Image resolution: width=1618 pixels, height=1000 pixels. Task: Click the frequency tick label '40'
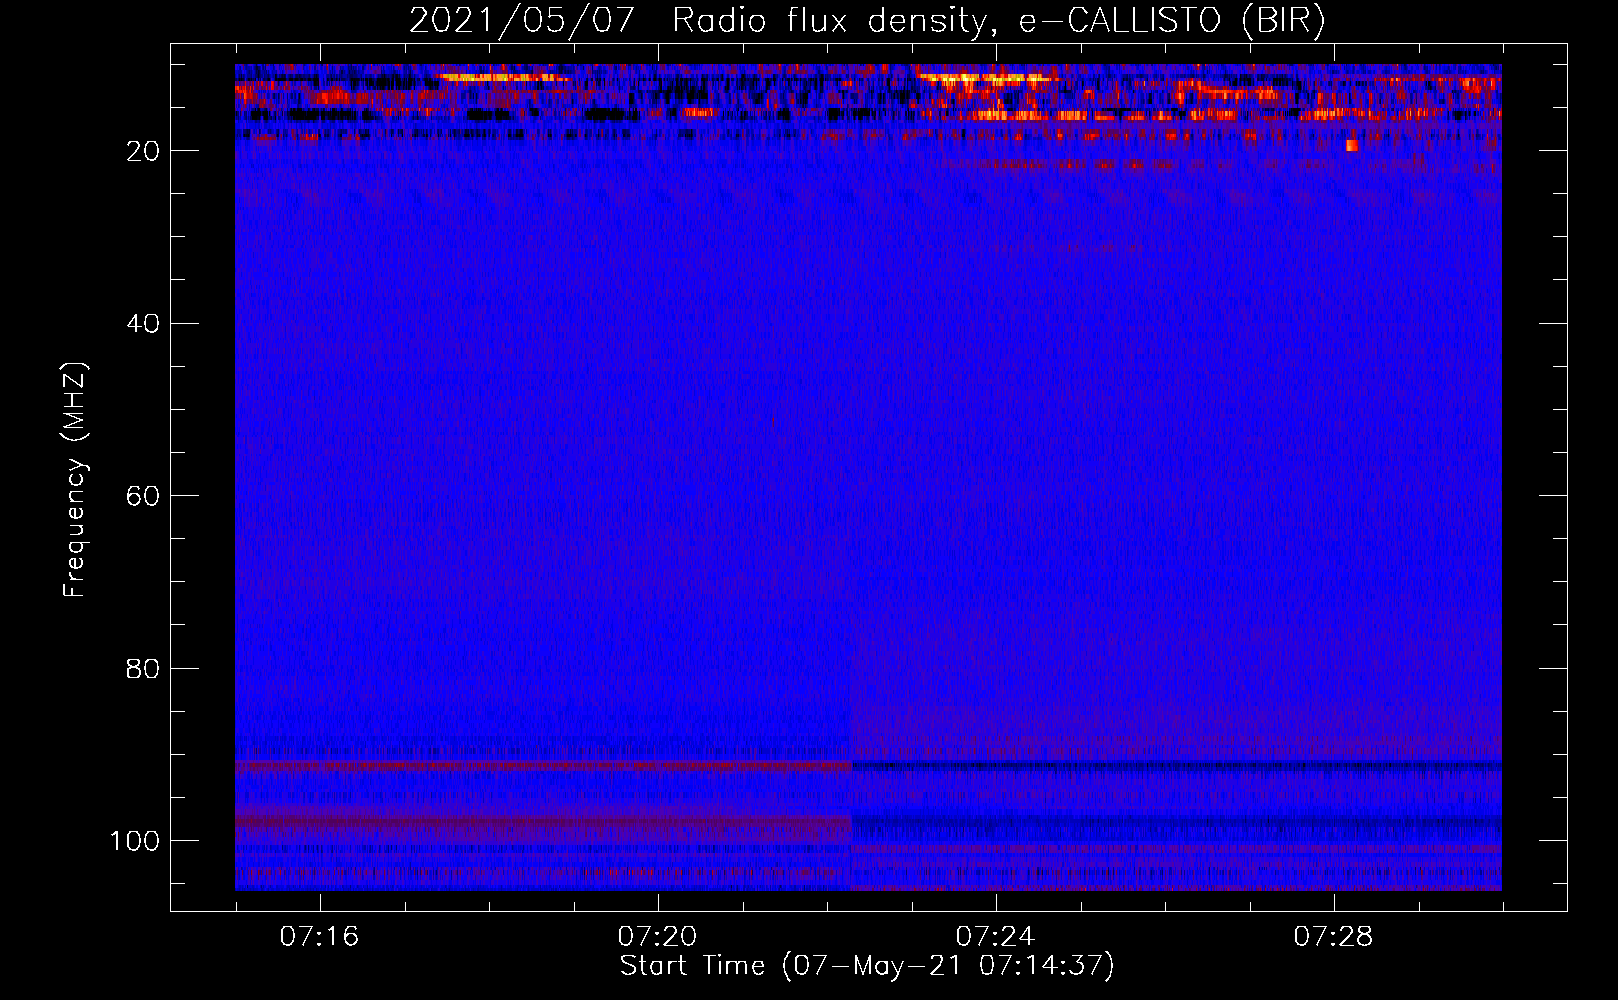143,324
